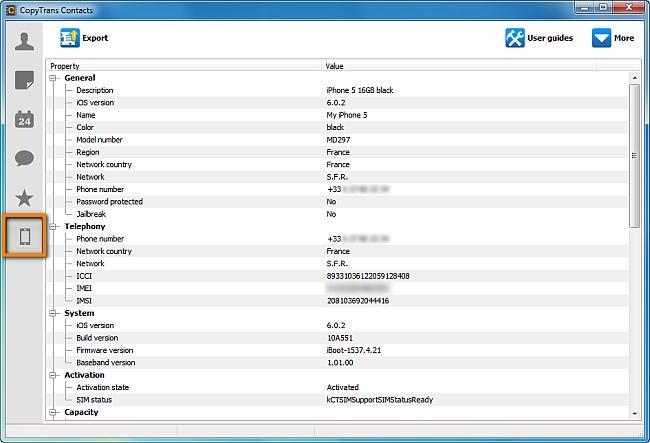Viewport: 650px width, 443px height.
Task: Collapse the System section
Action: (x=53, y=313)
